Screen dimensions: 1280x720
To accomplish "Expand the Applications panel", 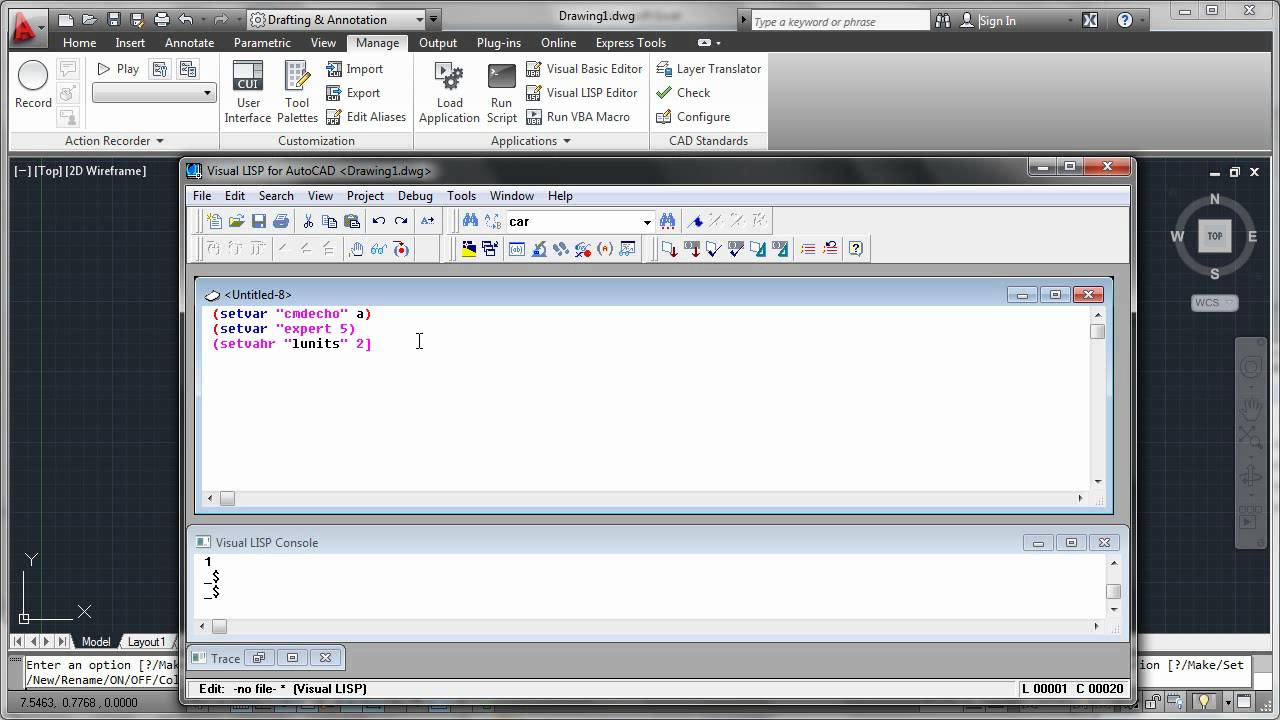I will pos(531,141).
